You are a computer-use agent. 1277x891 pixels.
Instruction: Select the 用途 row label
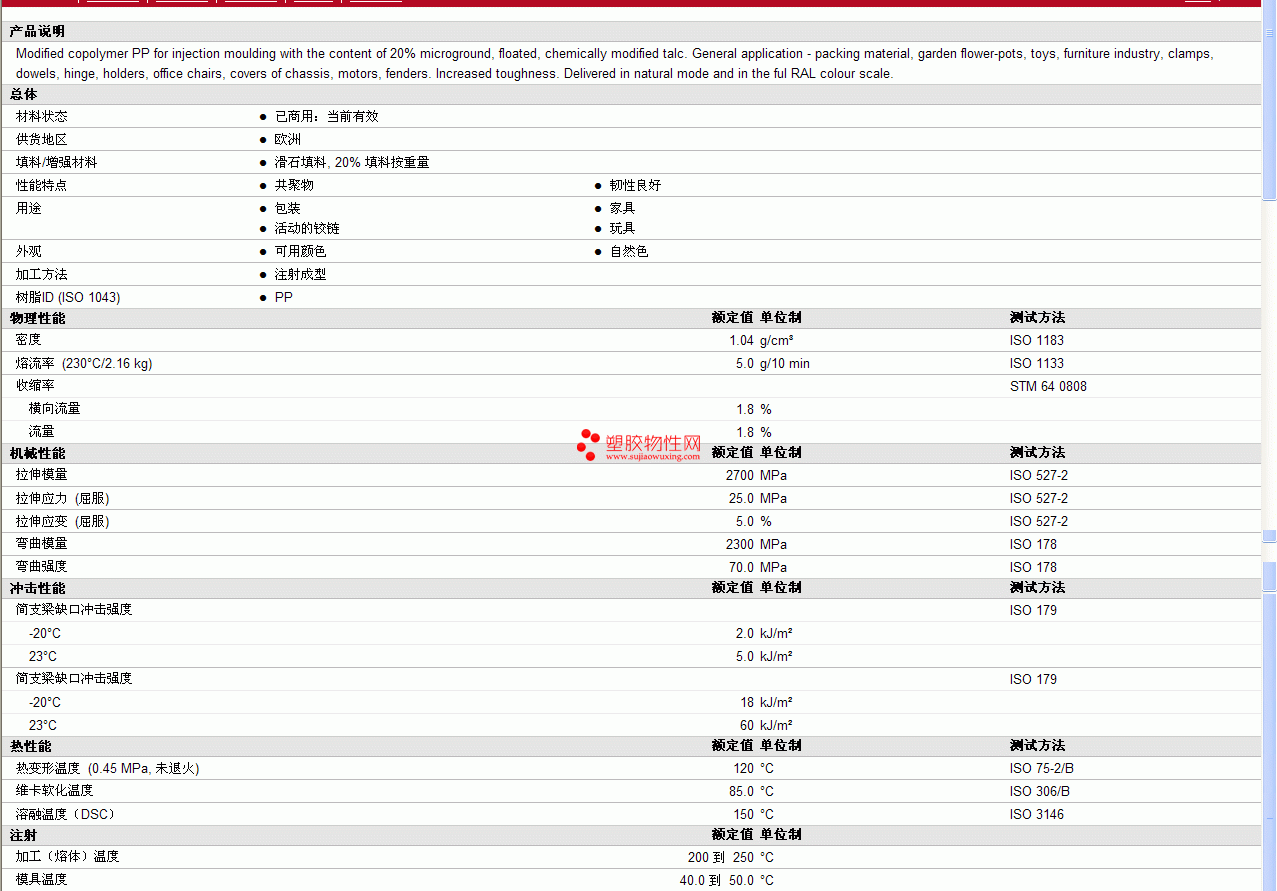pos(29,208)
